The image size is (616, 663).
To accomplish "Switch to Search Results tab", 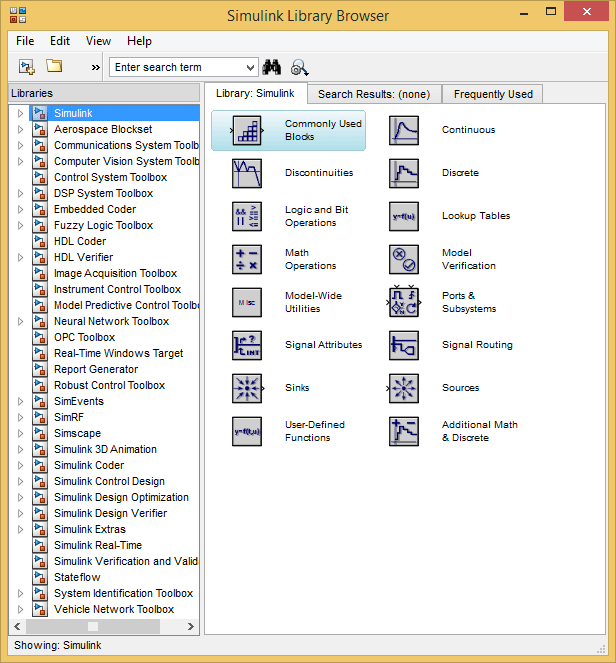I will 374,94.
